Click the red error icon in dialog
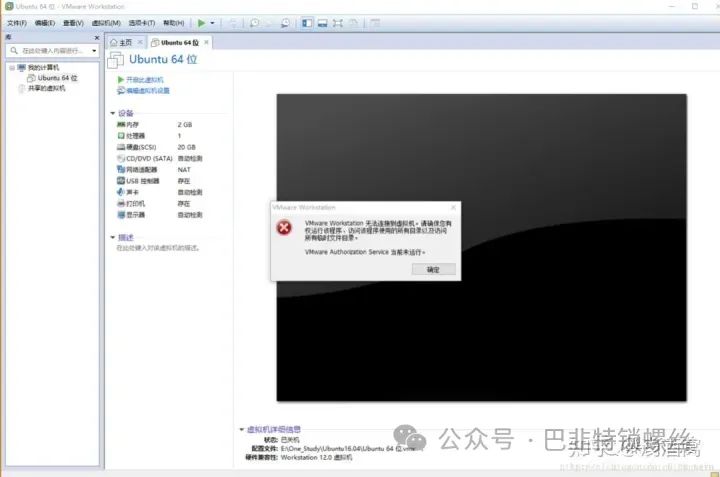This screenshot has height=477, width=720. pyautogui.click(x=284, y=227)
